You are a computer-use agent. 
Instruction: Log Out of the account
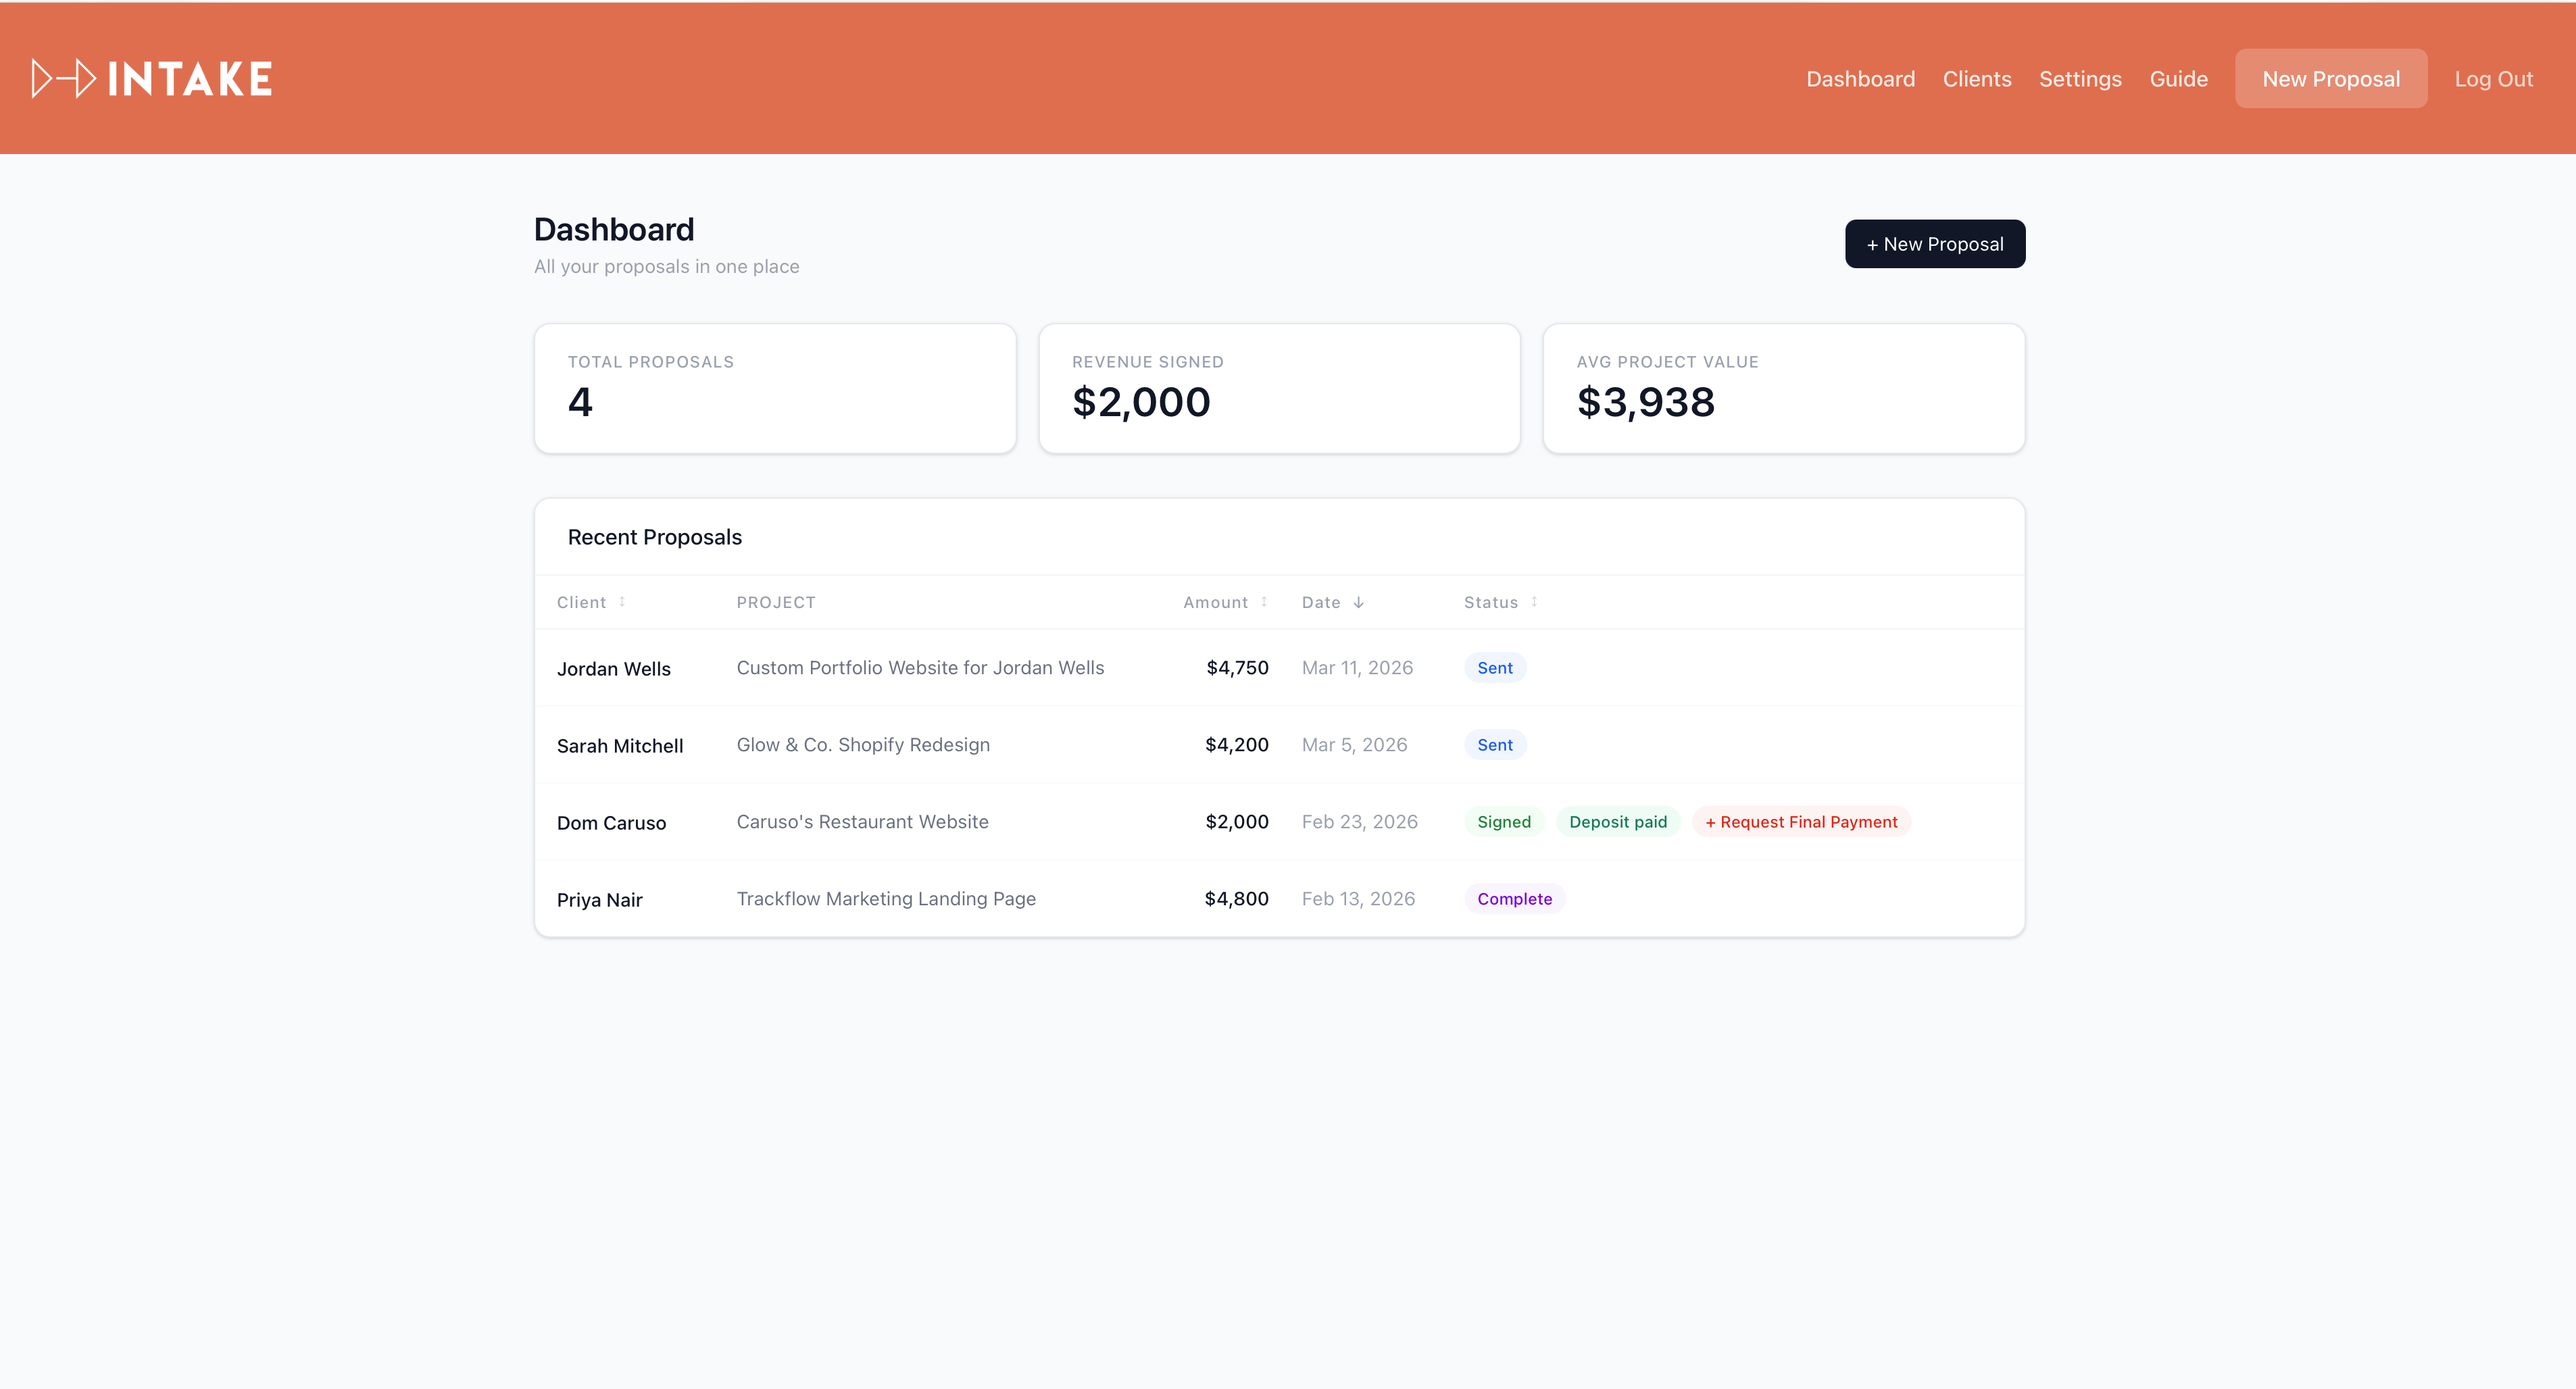[2493, 79]
